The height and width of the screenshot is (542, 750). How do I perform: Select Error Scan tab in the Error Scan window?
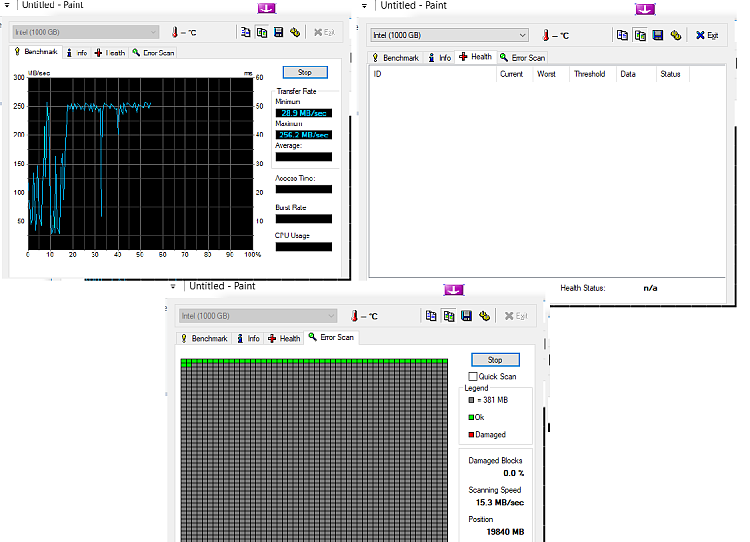coord(331,337)
